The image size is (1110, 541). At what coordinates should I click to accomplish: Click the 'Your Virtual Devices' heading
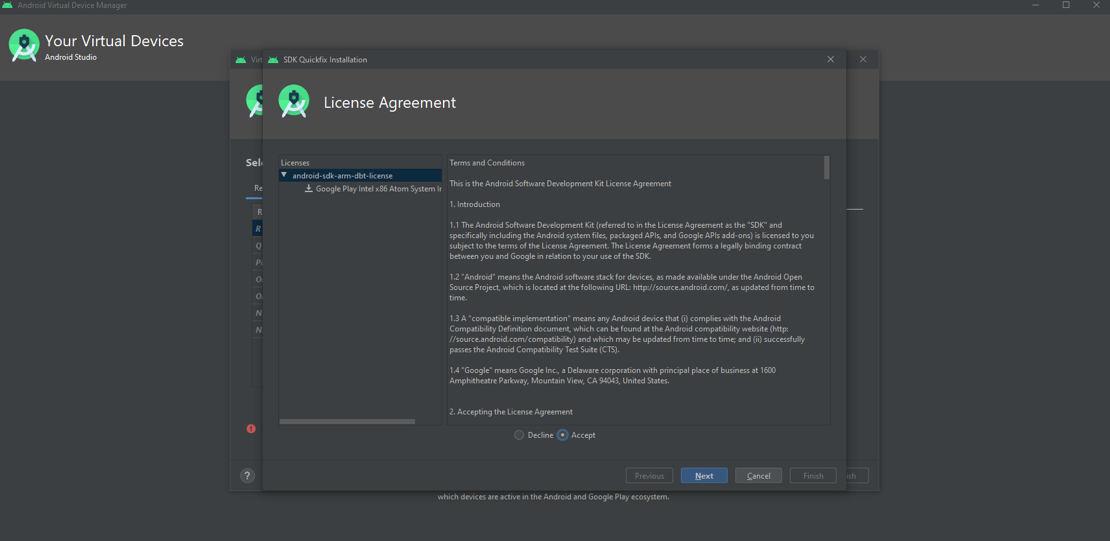tap(114, 41)
